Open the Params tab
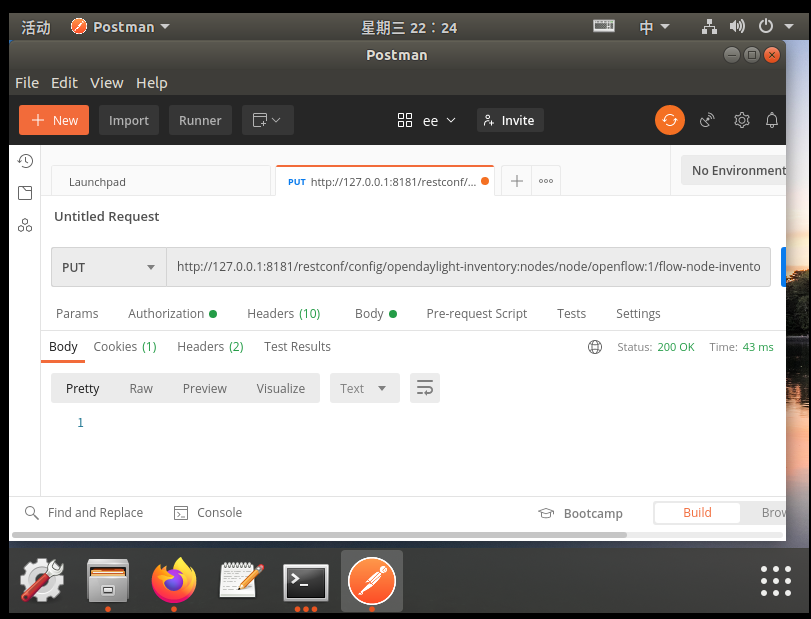The image size is (811, 619). [77, 313]
